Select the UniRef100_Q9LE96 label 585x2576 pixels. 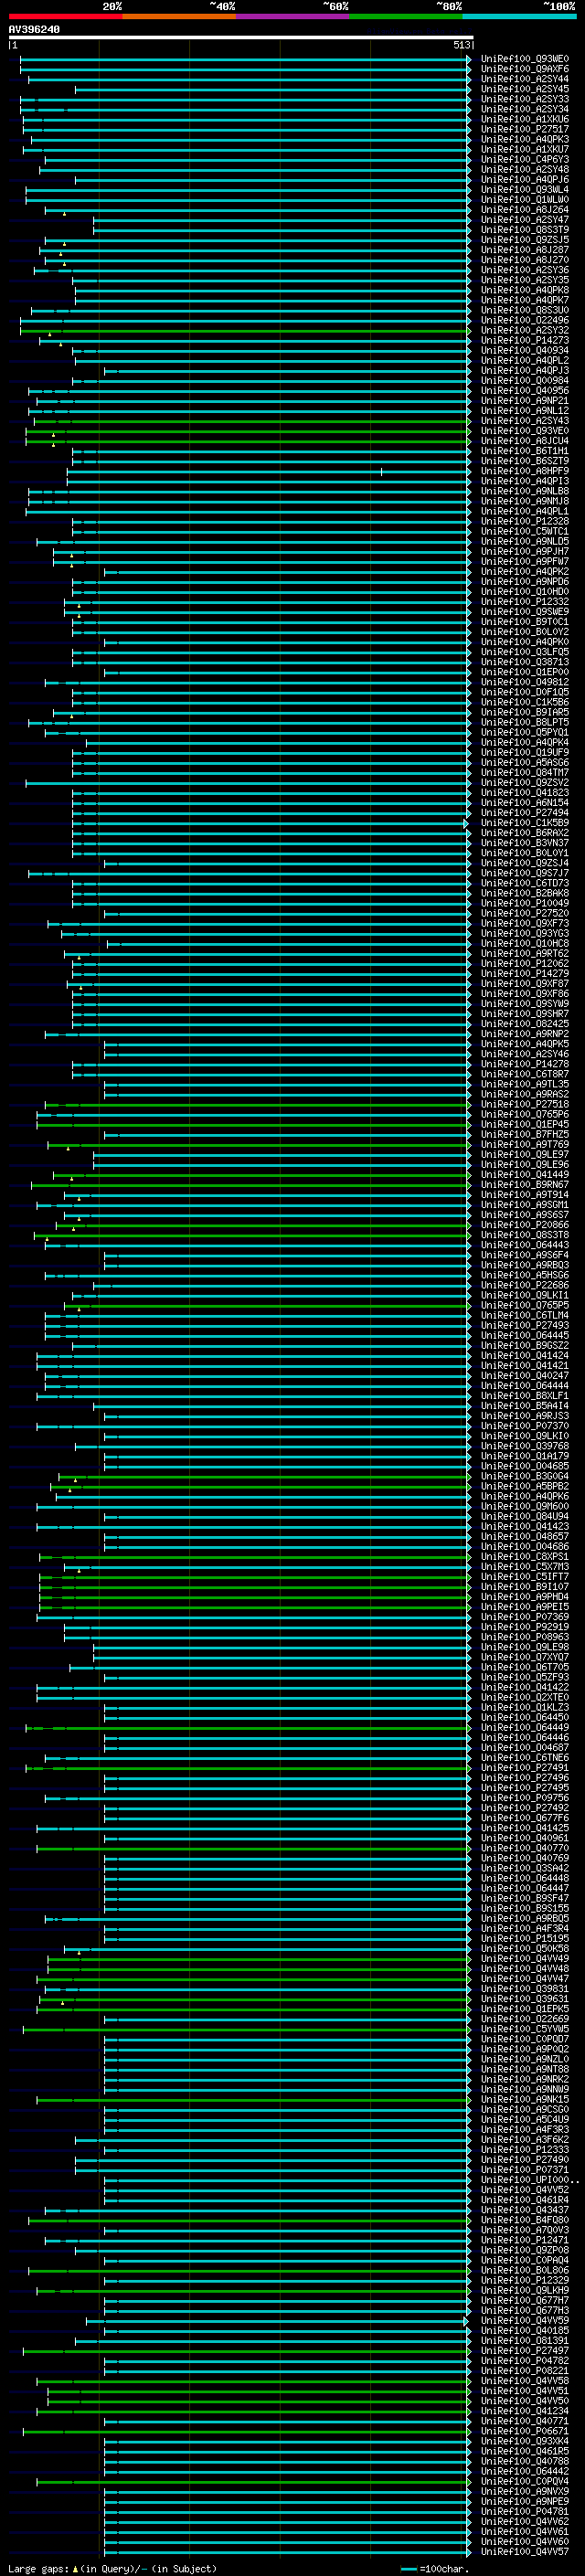525,1164
